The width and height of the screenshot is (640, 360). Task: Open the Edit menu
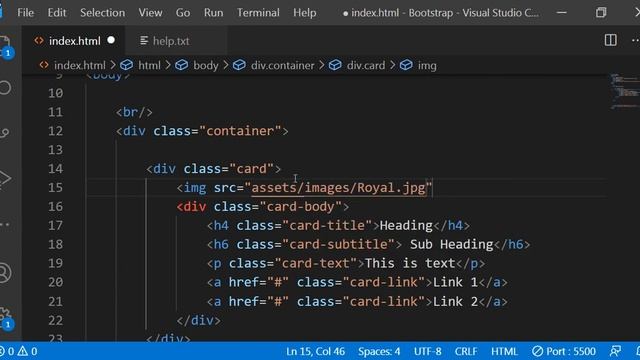(57, 13)
